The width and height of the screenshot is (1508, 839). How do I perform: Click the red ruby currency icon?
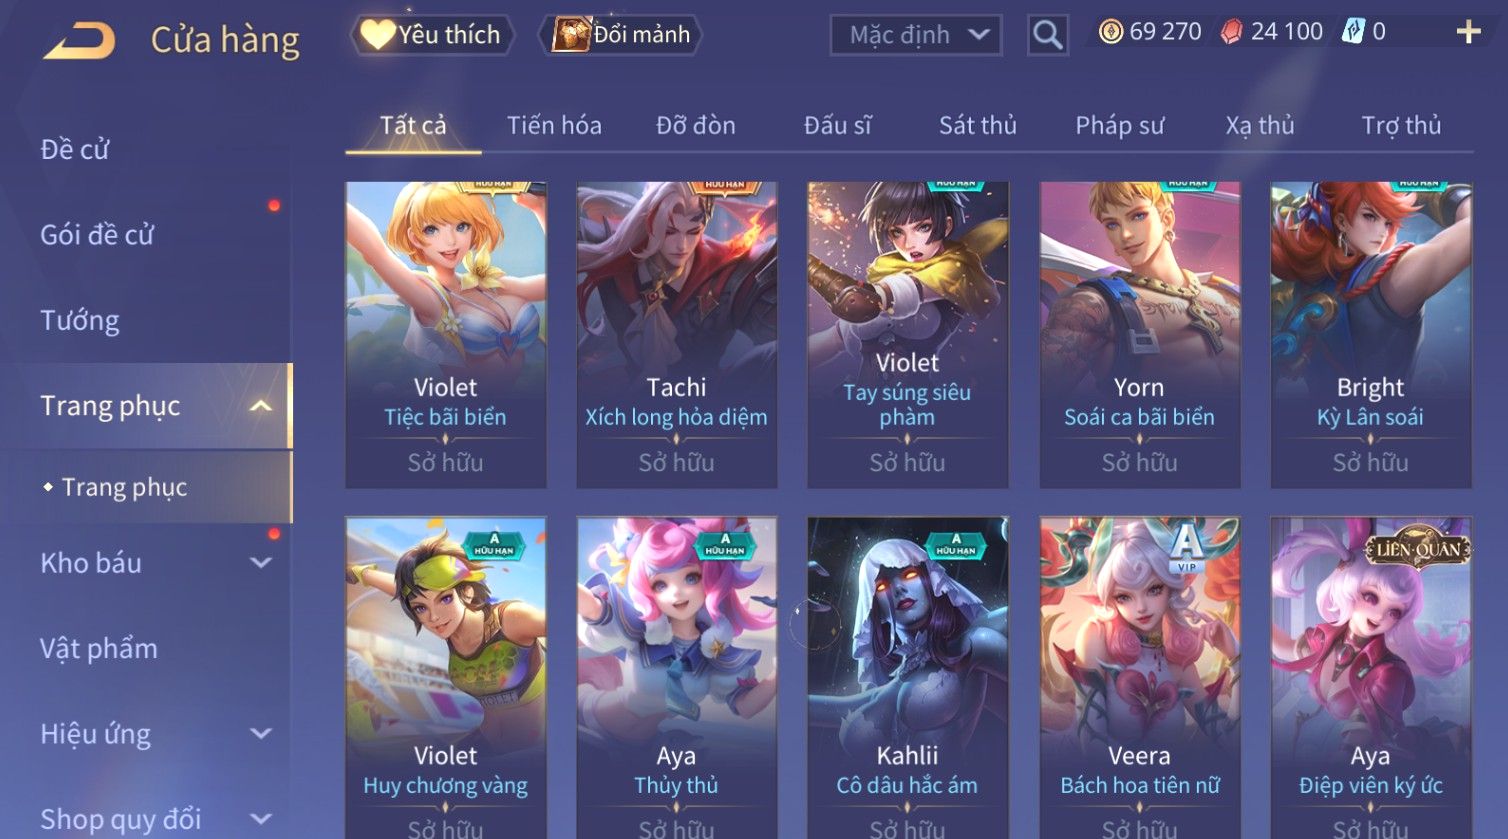pos(1231,32)
